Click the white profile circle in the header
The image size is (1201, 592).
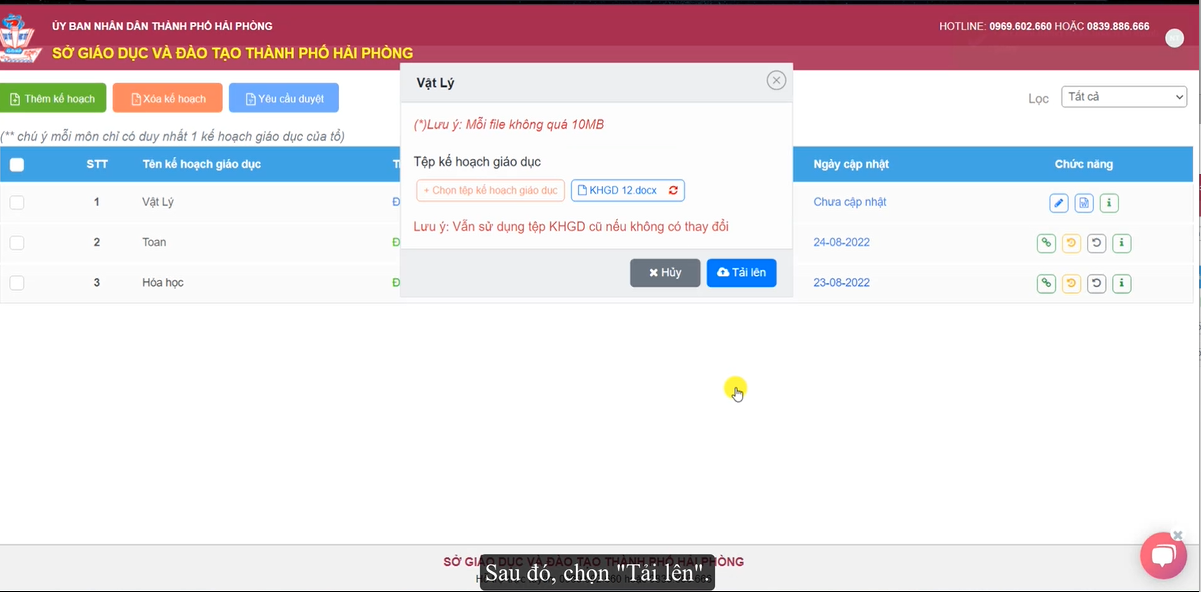[1175, 38]
